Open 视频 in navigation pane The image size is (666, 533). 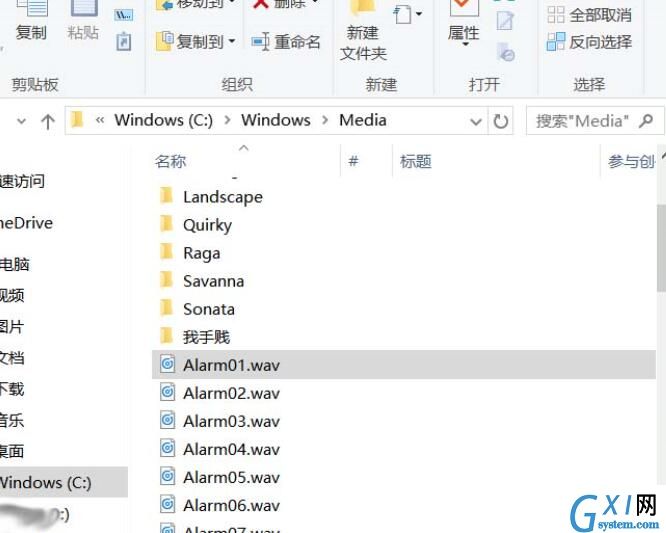(12, 296)
